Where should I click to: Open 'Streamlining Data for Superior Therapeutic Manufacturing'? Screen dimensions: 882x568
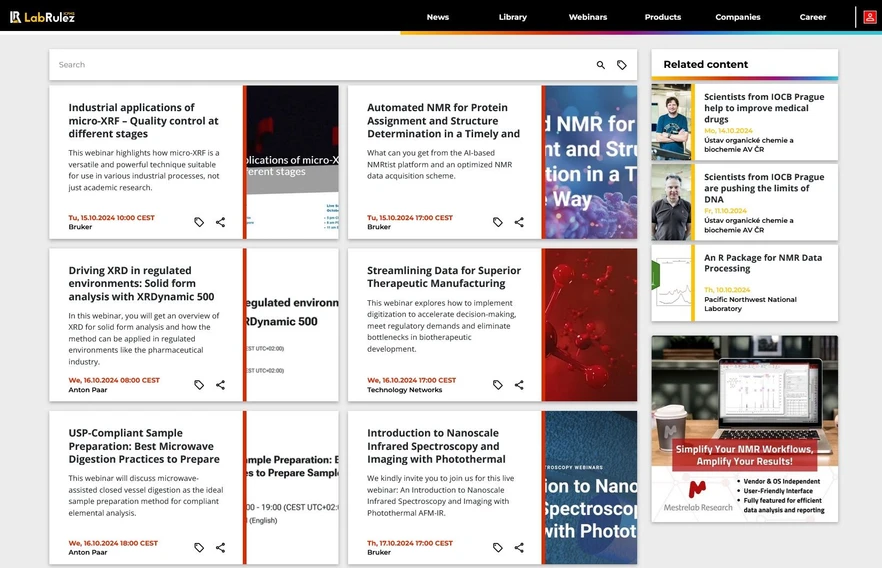pyautogui.click(x=444, y=277)
